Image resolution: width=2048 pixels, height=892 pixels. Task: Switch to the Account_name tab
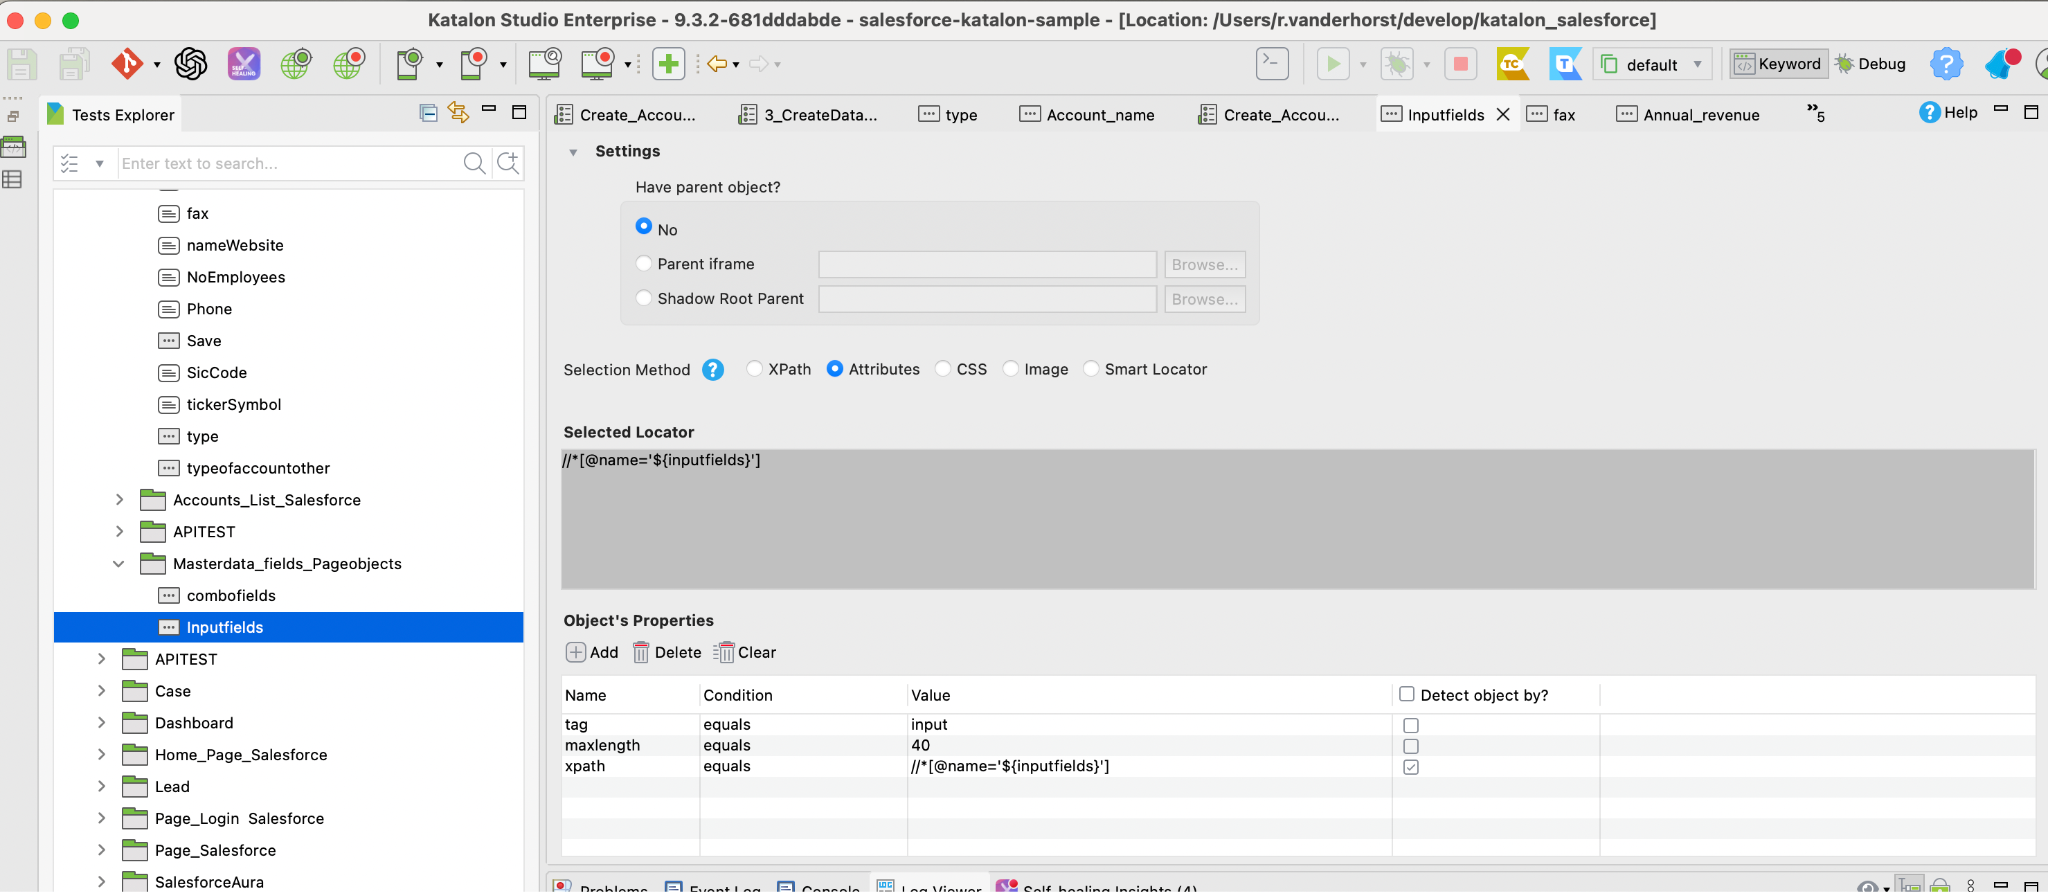click(x=1087, y=115)
